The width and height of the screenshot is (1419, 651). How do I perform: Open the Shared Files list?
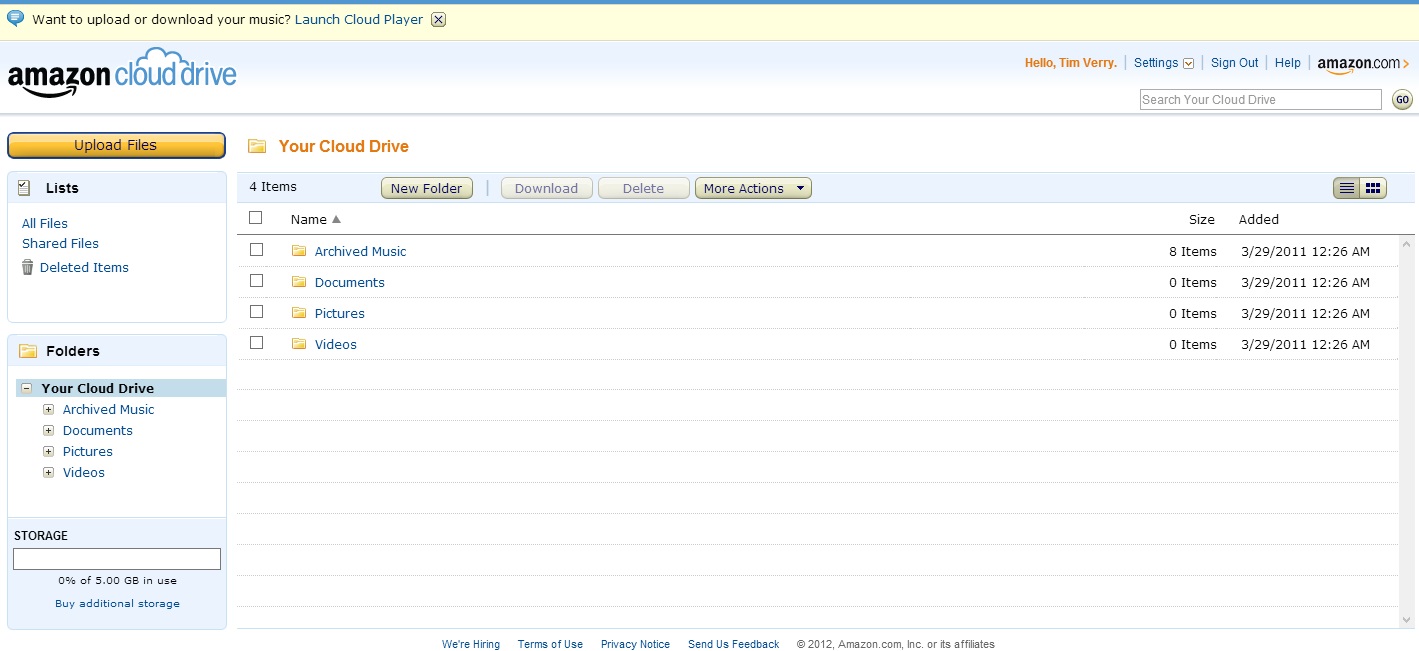pos(60,243)
